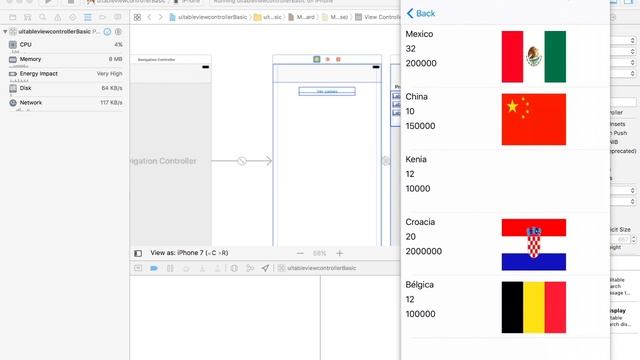640x360 pixels.
Task: Select the Mexico row in simulator
Action: tap(505, 56)
